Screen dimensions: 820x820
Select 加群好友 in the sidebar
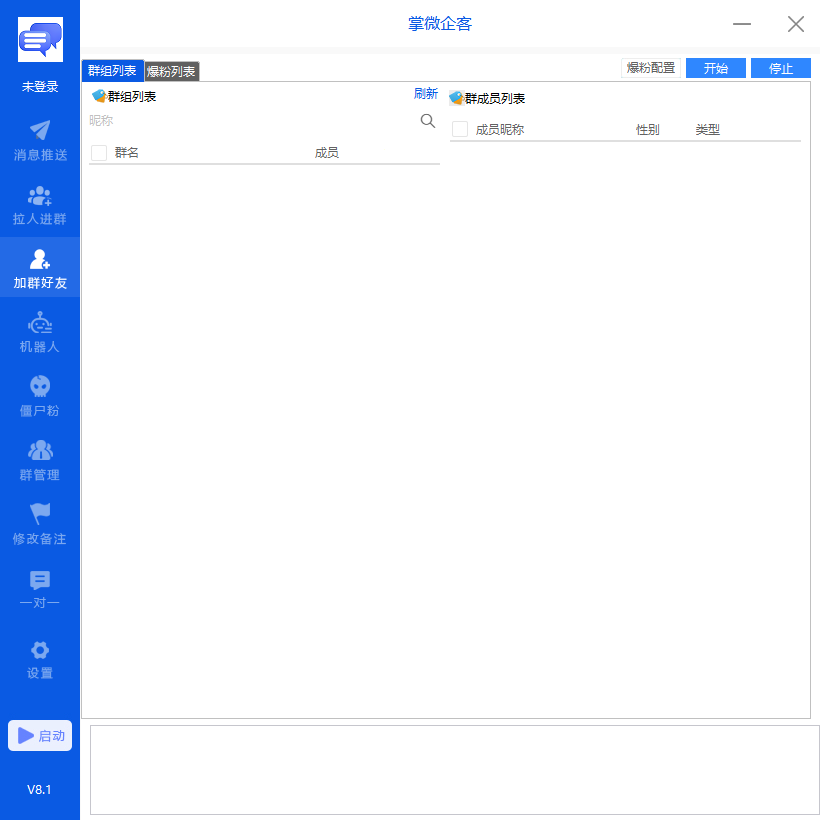coord(40,269)
